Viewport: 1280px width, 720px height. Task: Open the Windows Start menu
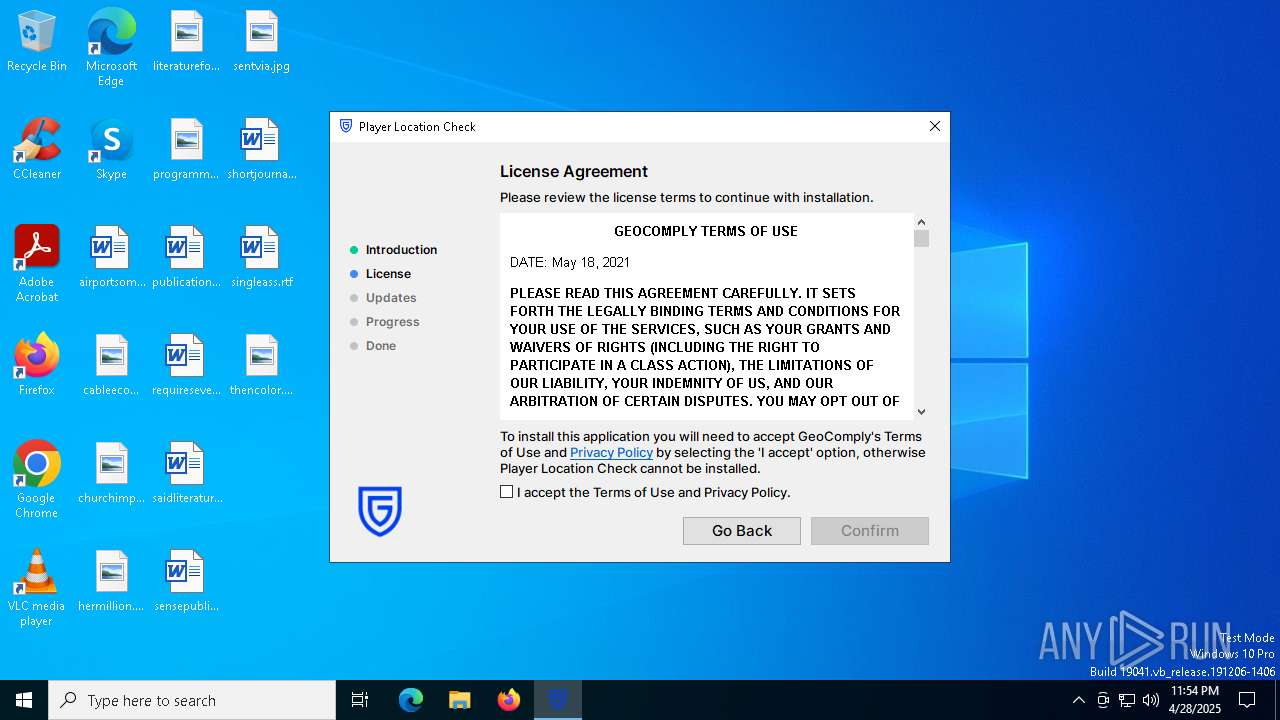point(24,700)
